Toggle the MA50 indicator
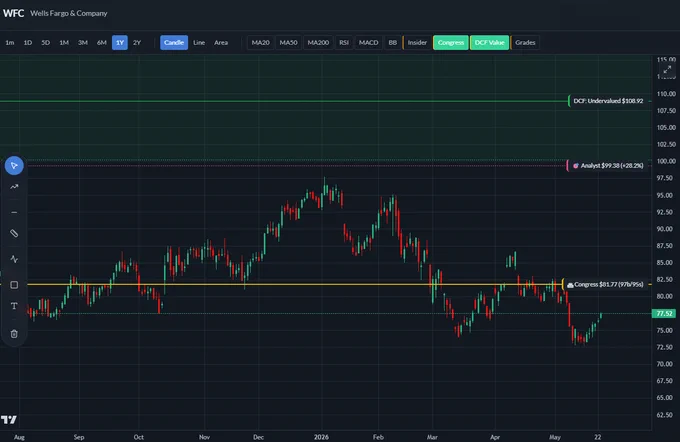680x442 pixels. [x=288, y=43]
